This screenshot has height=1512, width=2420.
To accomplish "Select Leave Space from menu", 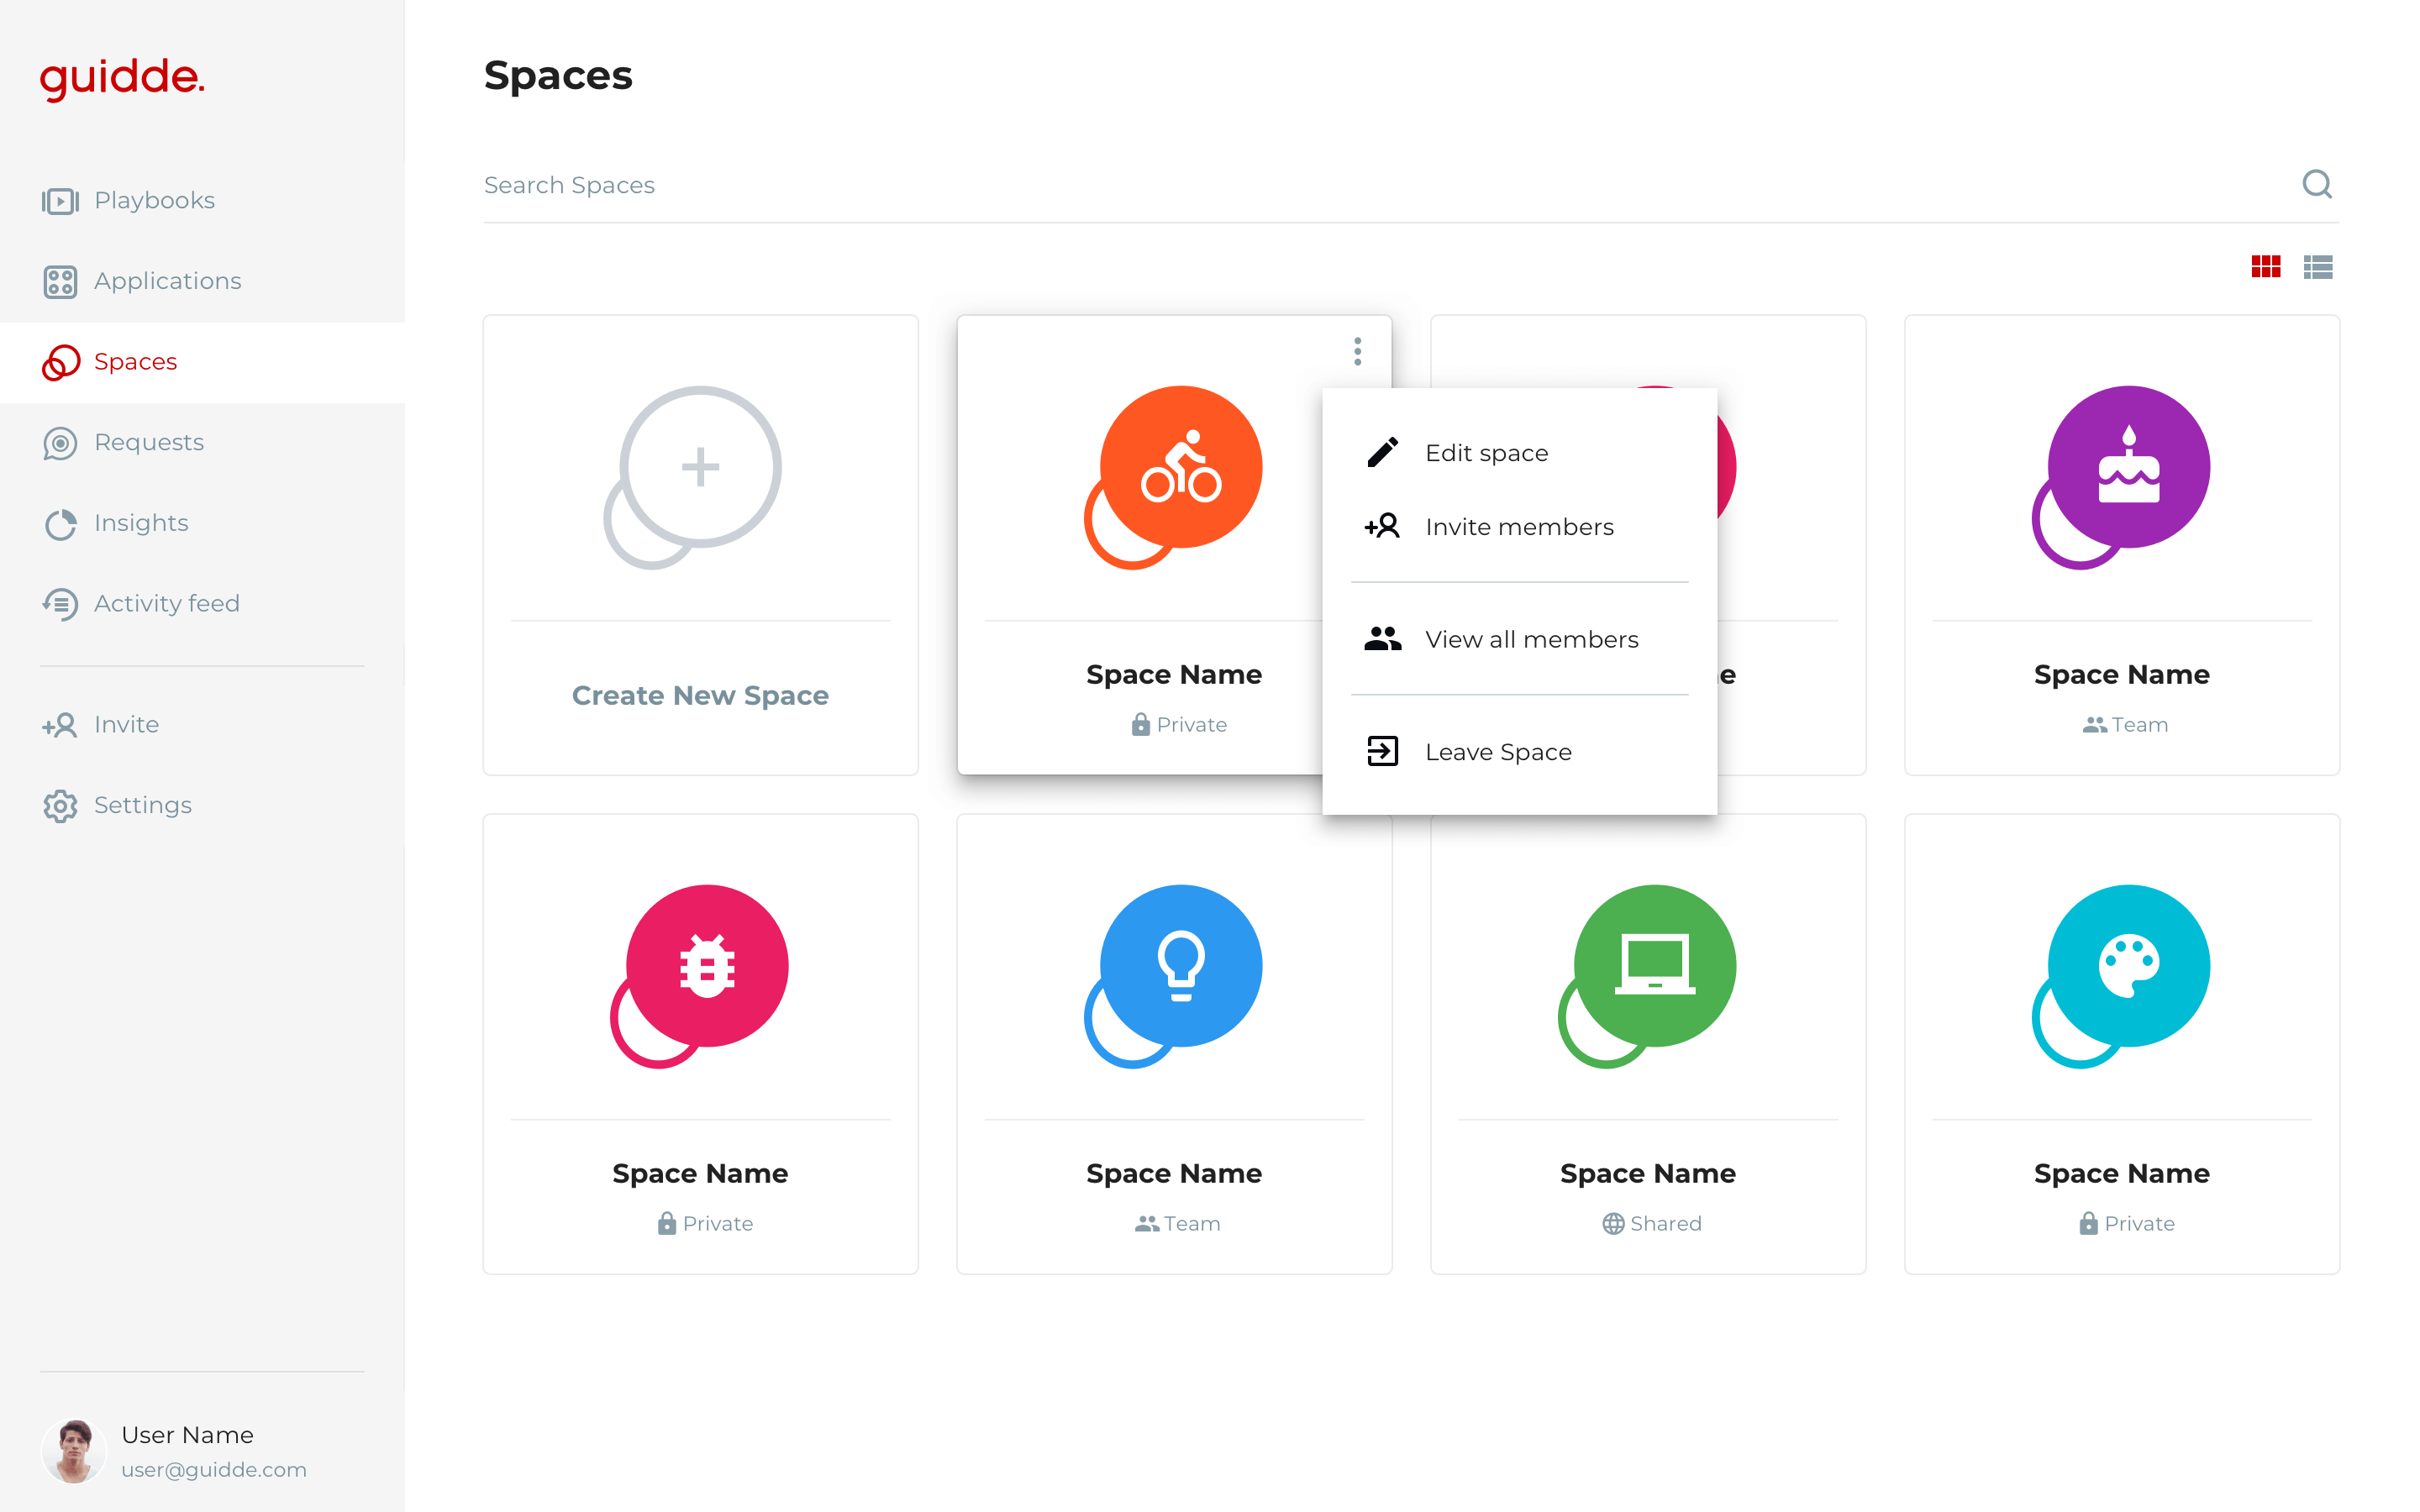I will 1497,752.
